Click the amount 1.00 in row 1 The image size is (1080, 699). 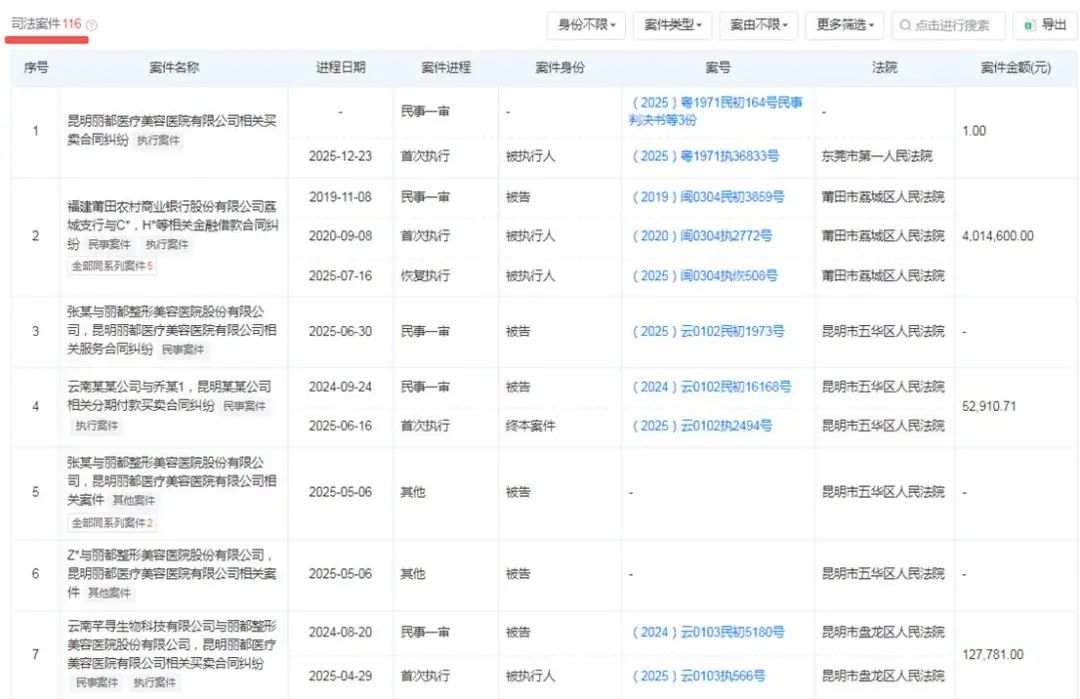coord(974,131)
